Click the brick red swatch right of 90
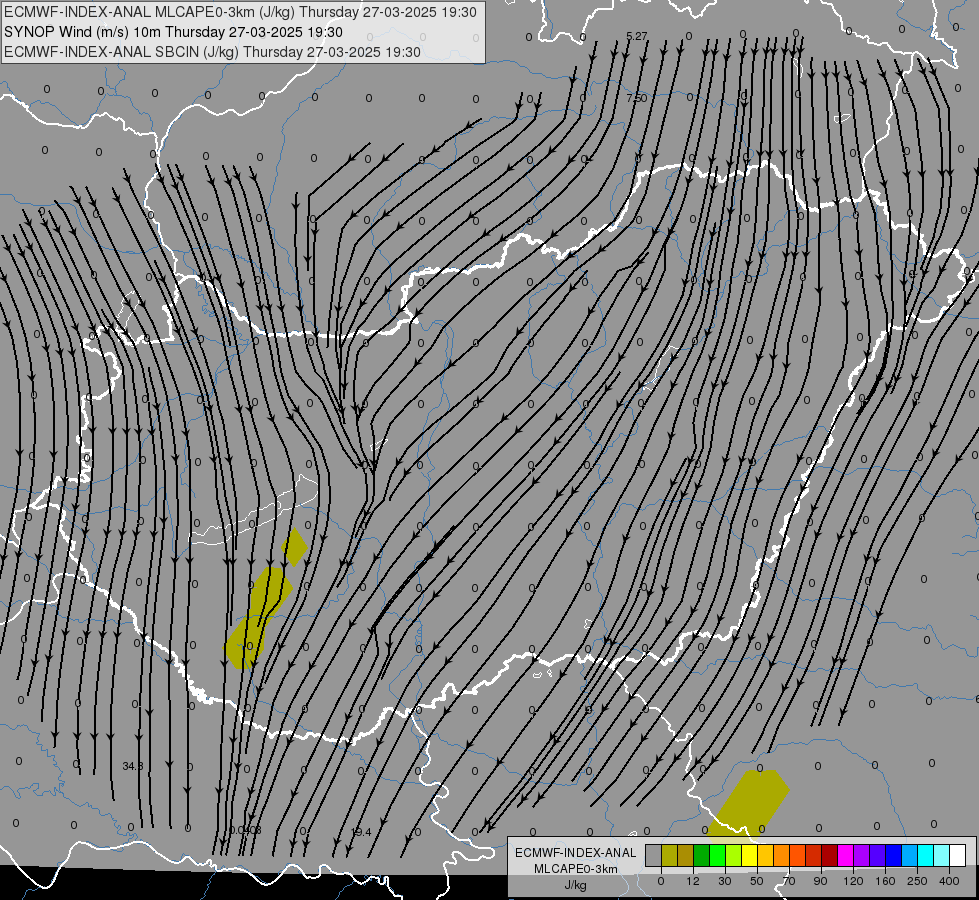 coord(814,856)
